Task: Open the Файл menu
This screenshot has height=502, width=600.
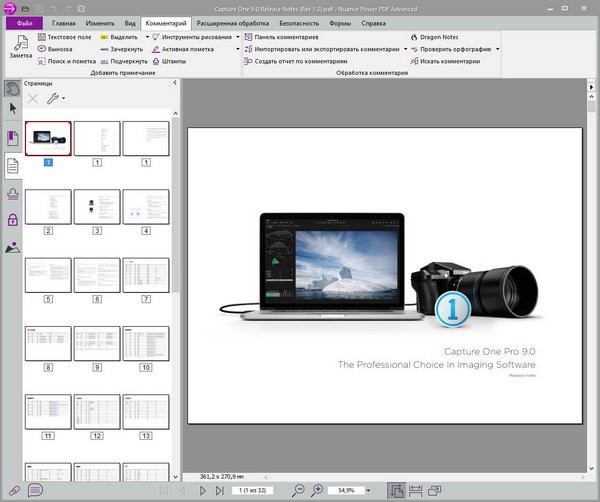Action: [26, 21]
